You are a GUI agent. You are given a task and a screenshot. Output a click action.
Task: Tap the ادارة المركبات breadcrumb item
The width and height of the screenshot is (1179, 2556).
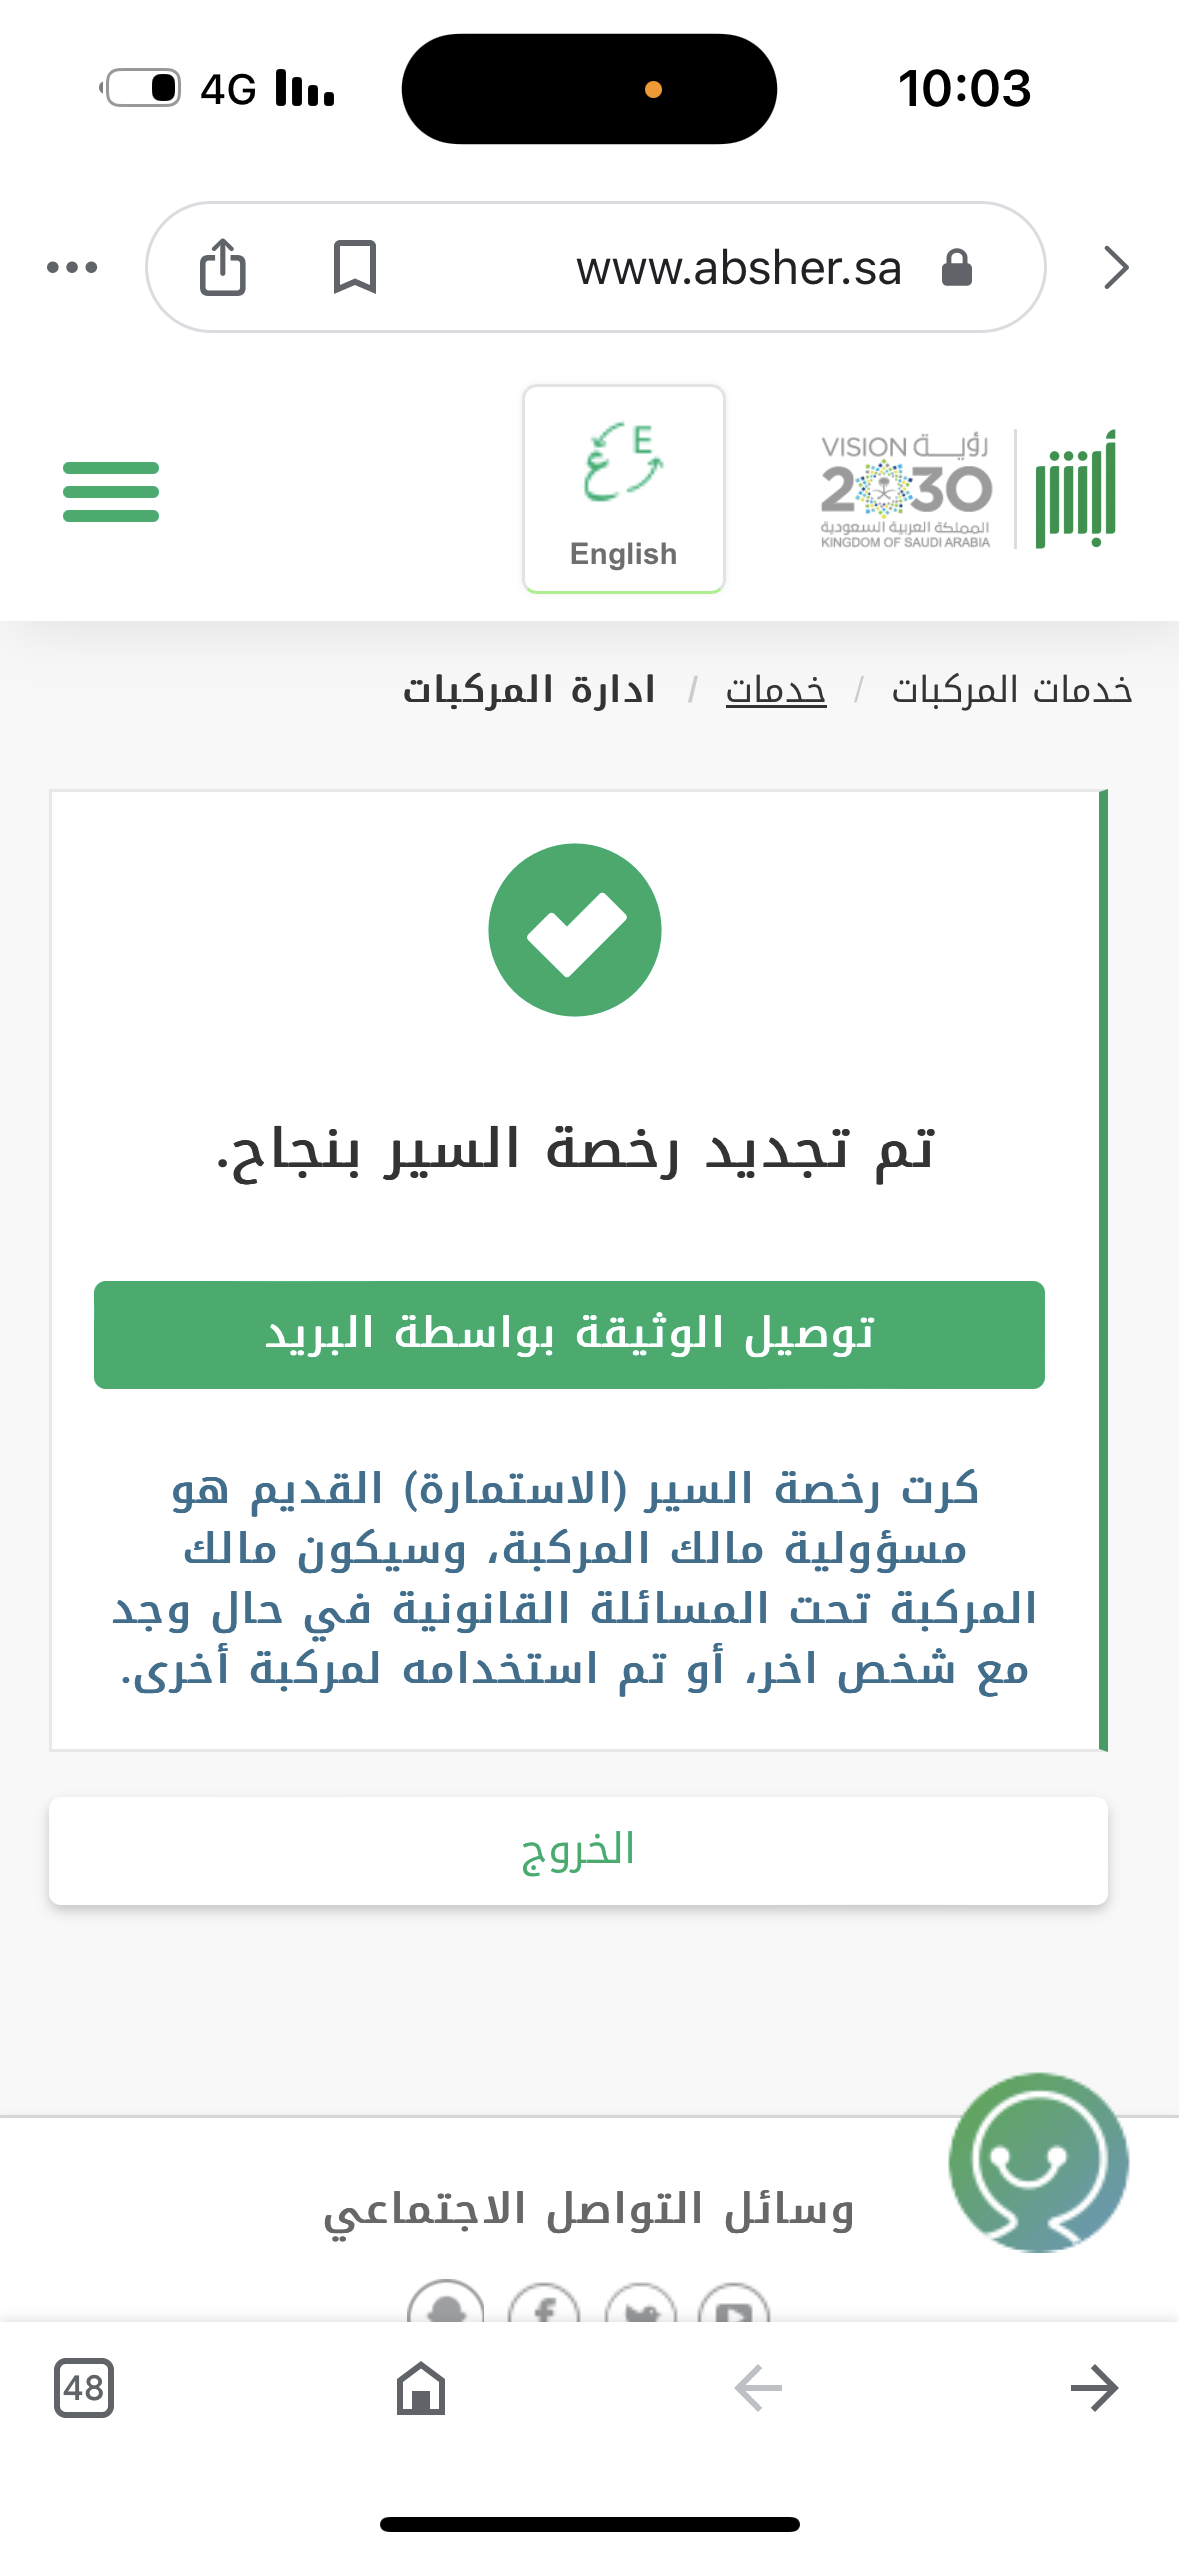(529, 690)
